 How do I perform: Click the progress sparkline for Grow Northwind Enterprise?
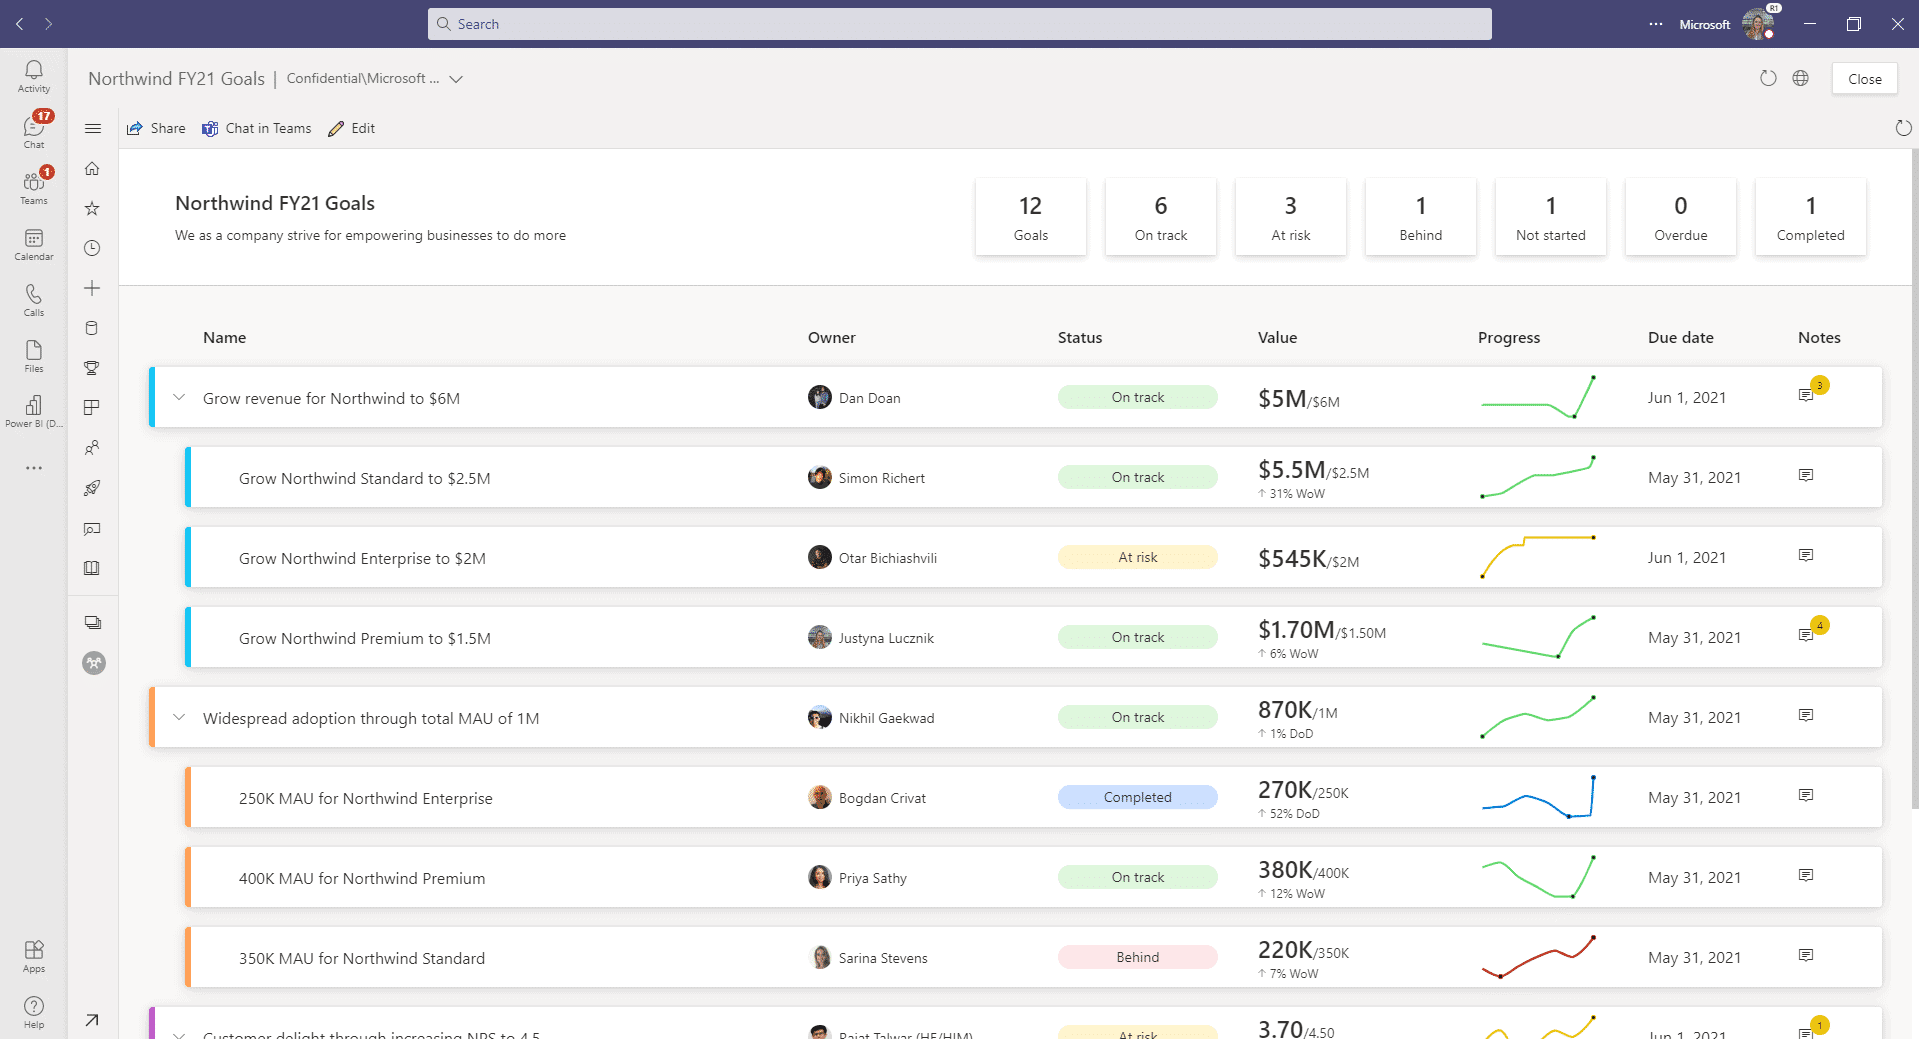coord(1538,556)
